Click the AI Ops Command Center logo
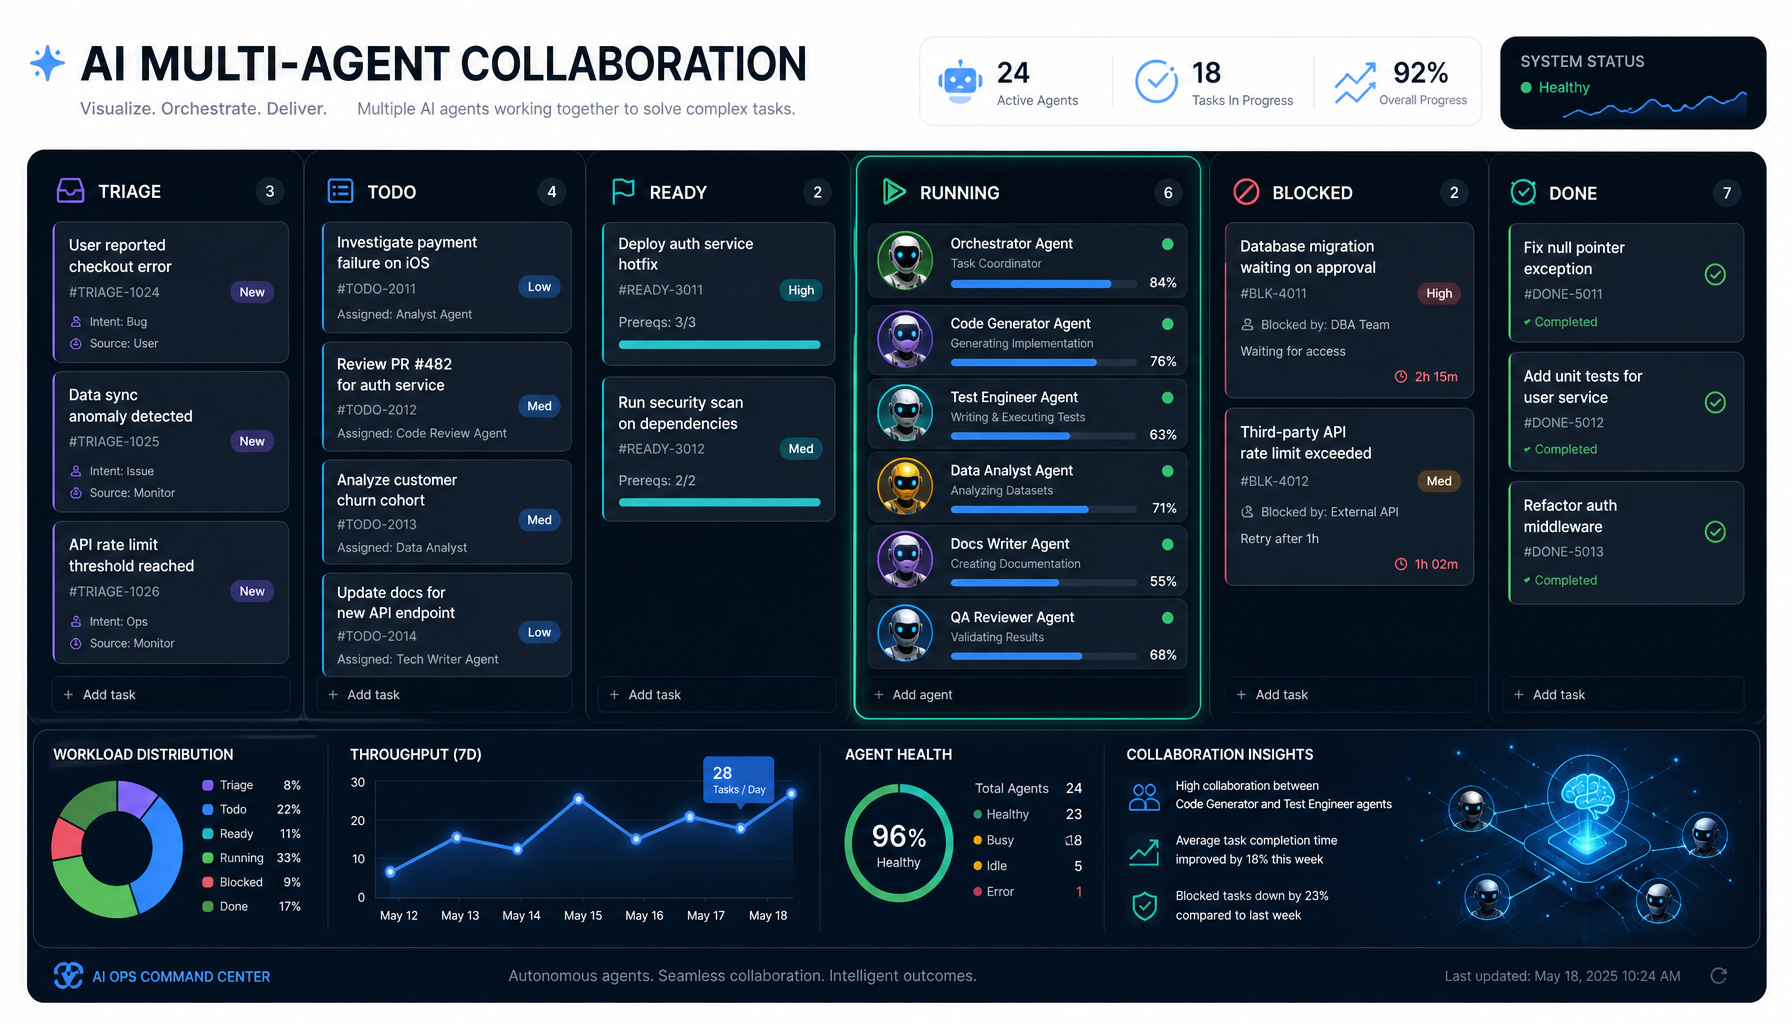 point(68,975)
